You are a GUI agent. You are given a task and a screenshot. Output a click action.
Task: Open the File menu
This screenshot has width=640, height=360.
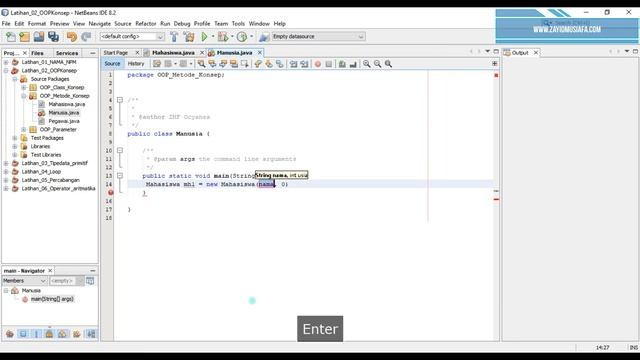[6, 24]
